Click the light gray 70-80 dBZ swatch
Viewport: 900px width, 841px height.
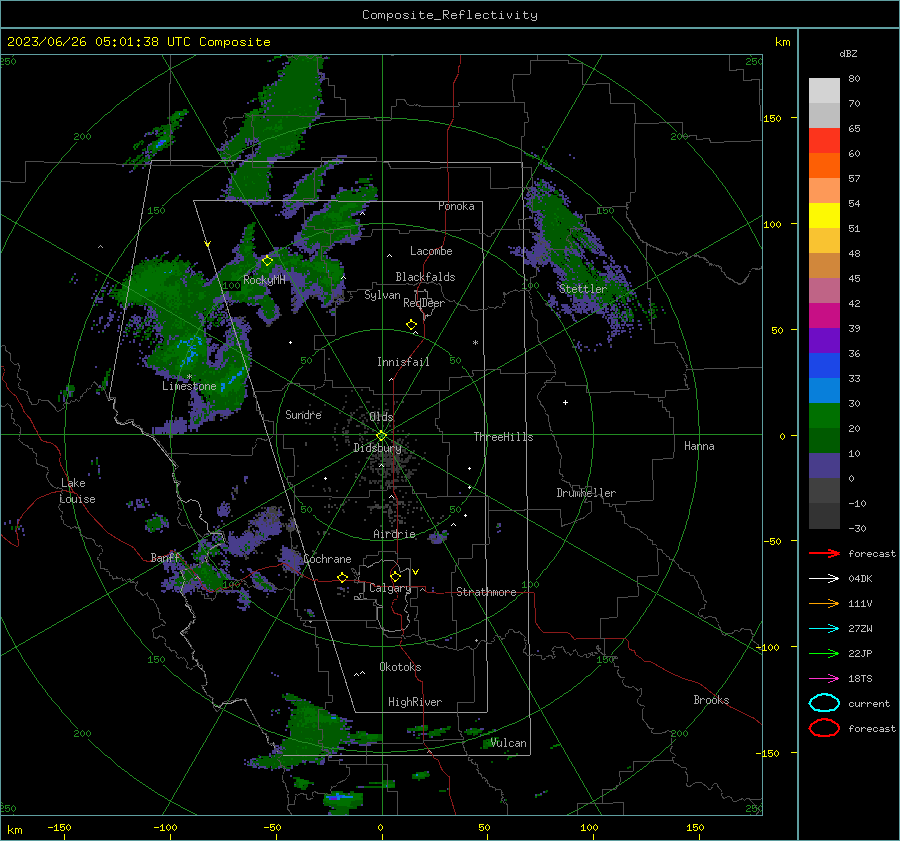[824, 91]
